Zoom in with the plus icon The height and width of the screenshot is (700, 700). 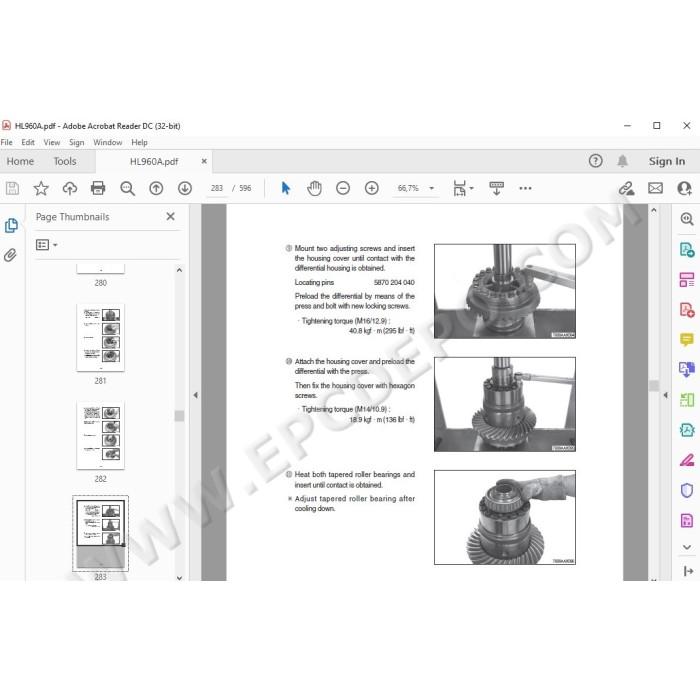coord(371,188)
